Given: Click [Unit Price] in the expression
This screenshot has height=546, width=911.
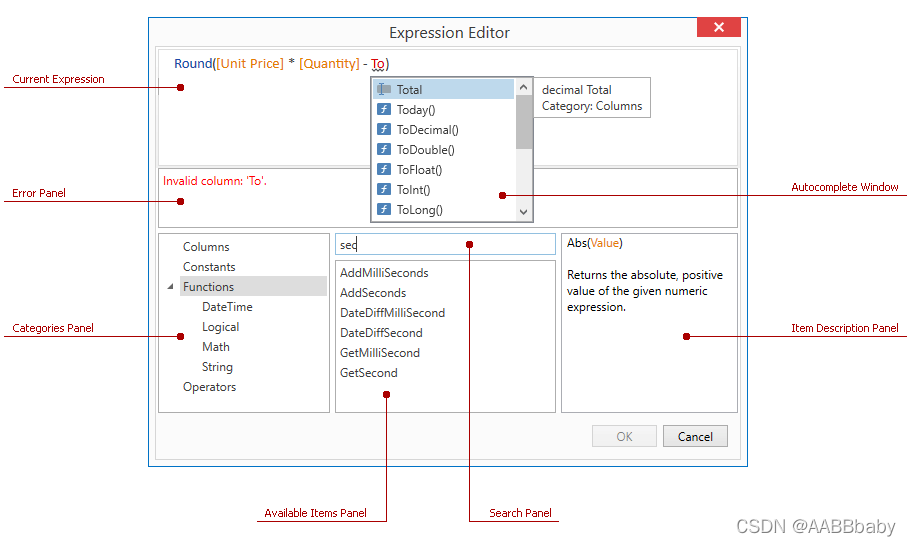Looking at the screenshot, I should (250, 63).
